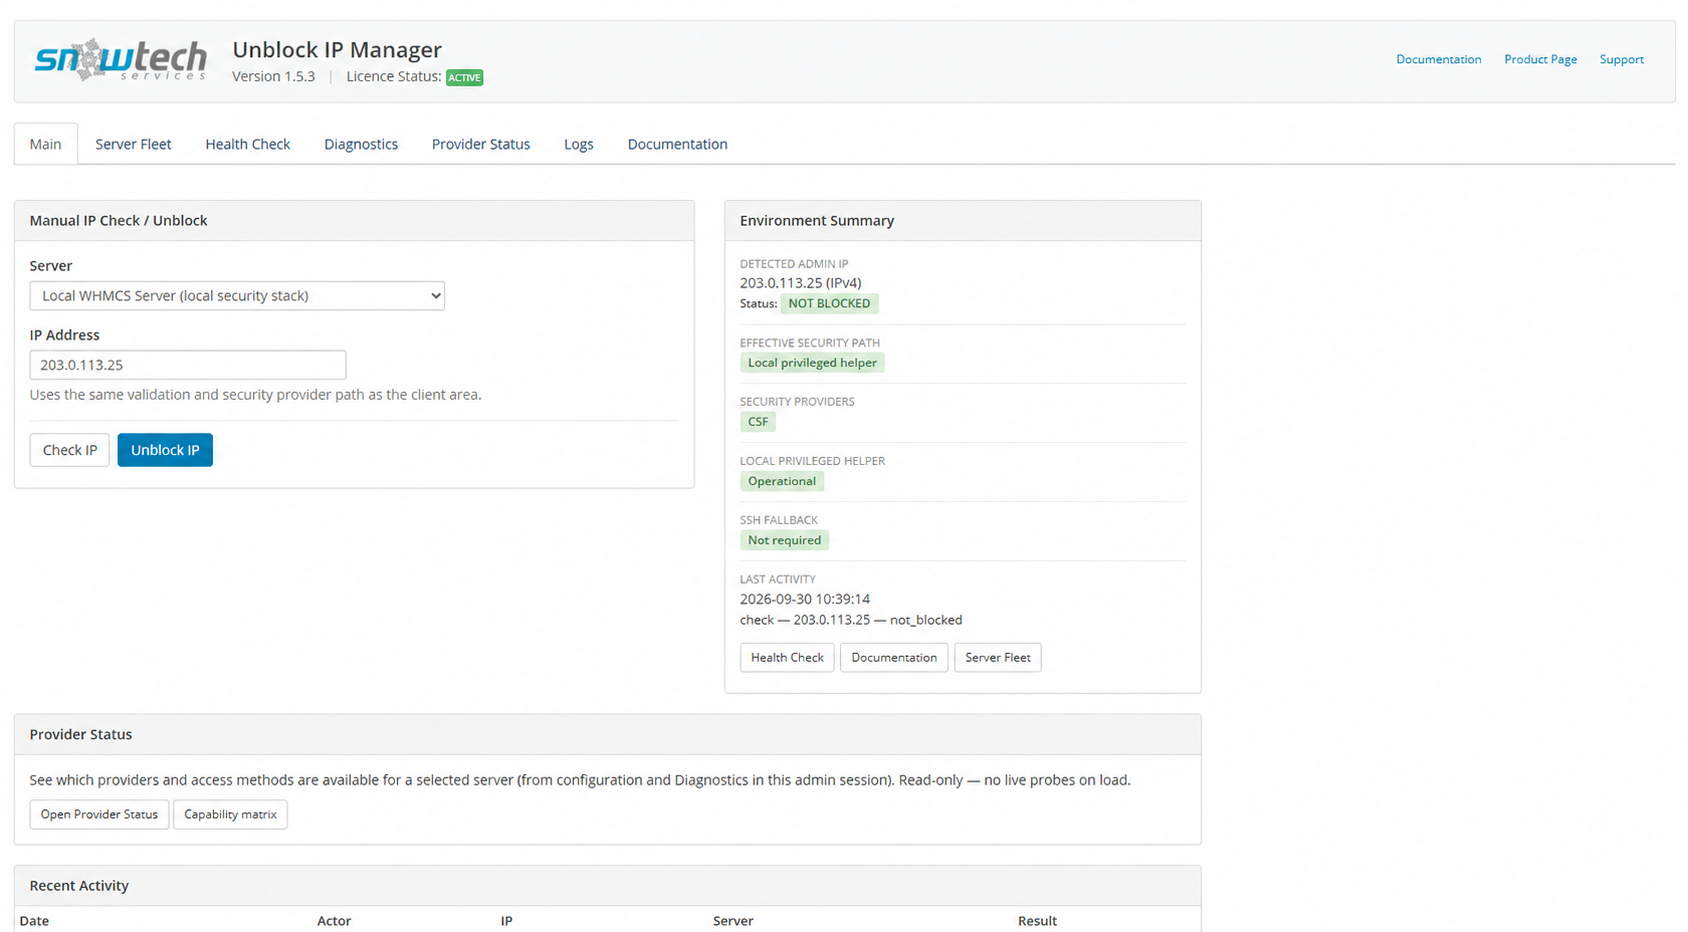The width and height of the screenshot is (1688, 932).
Task: Open the Documentation tab in the tab bar
Action: click(678, 144)
